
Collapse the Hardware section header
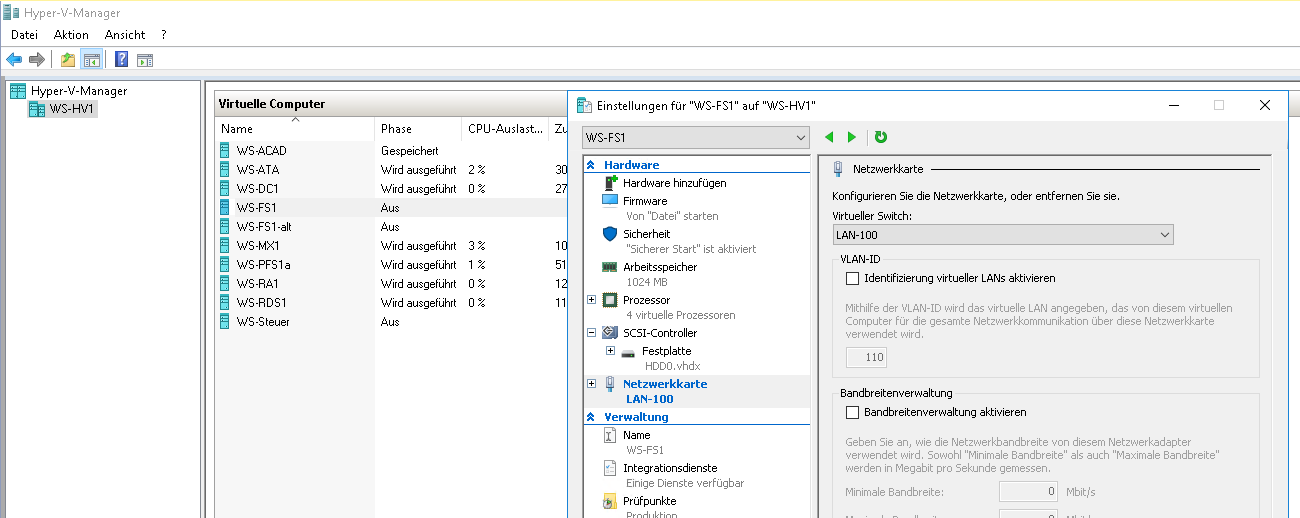[x=591, y=165]
